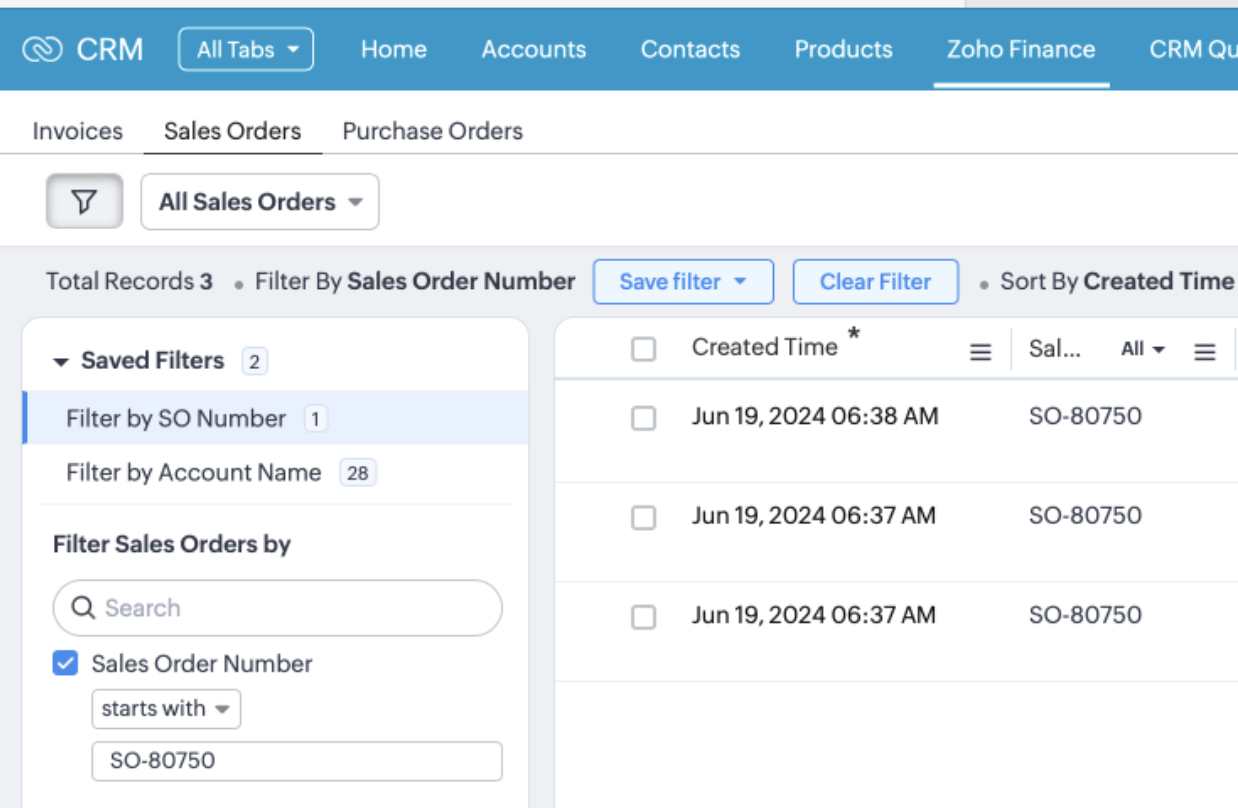
Task: Click the magnifier icon in filter search
Action: [x=83, y=608]
